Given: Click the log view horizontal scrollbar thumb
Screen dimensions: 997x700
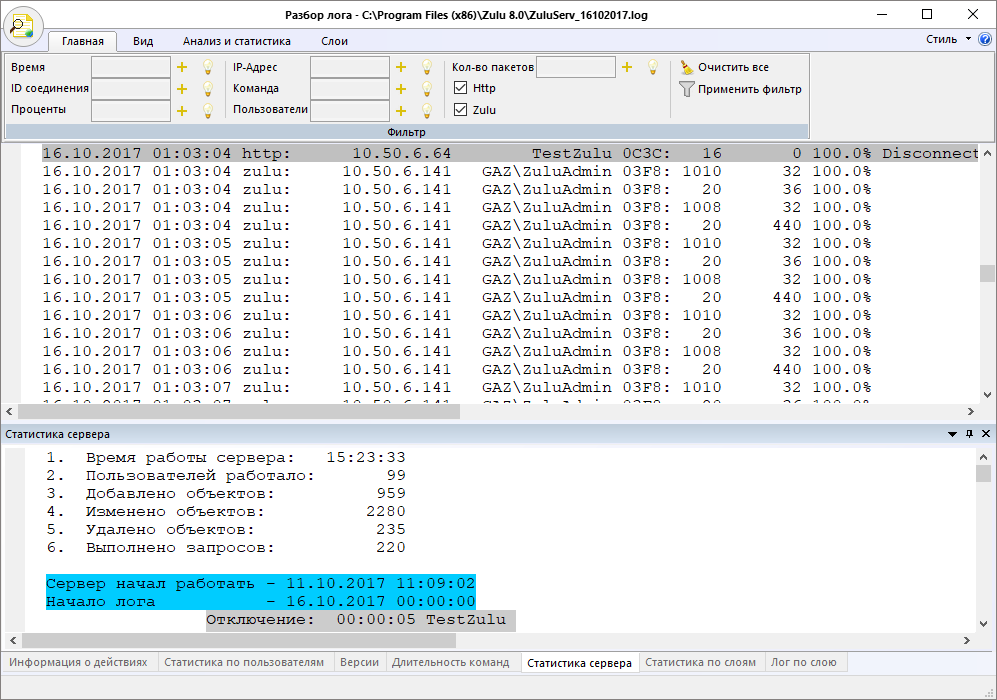Looking at the screenshot, I should pos(238,411).
